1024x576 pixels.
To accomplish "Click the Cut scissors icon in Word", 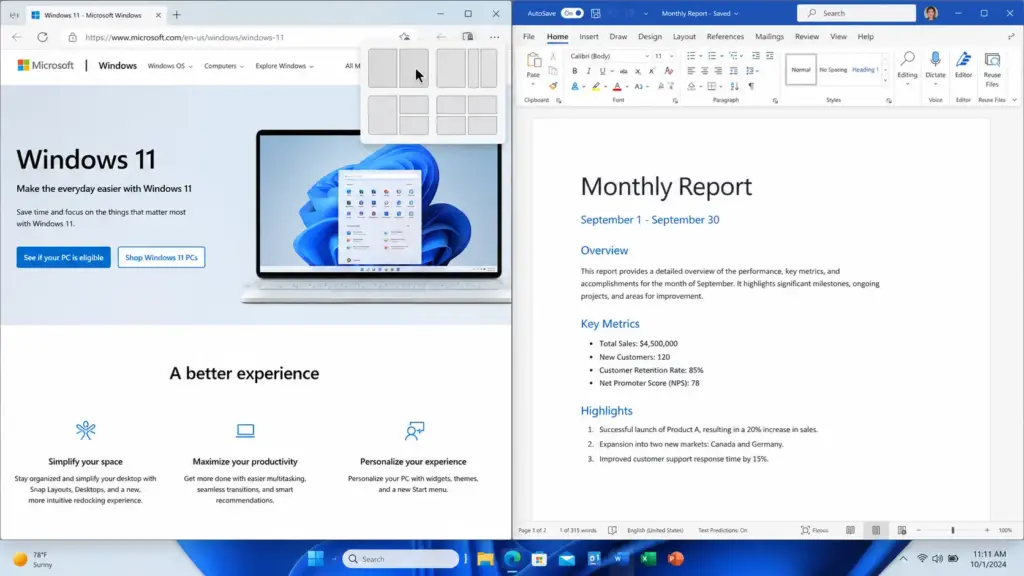I will coord(552,57).
